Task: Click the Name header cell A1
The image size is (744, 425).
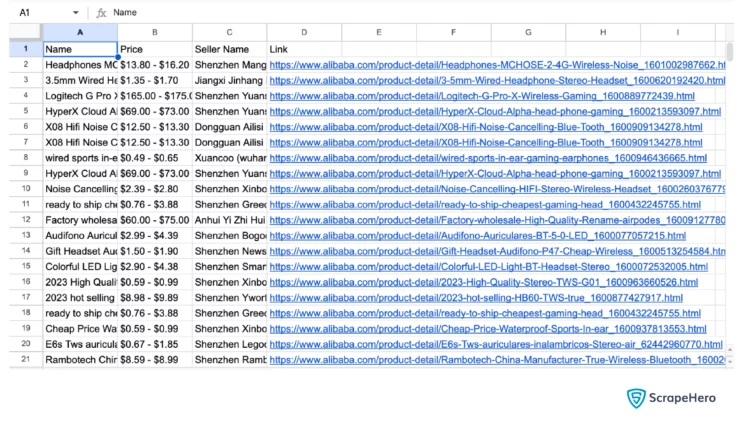Action: pos(80,49)
